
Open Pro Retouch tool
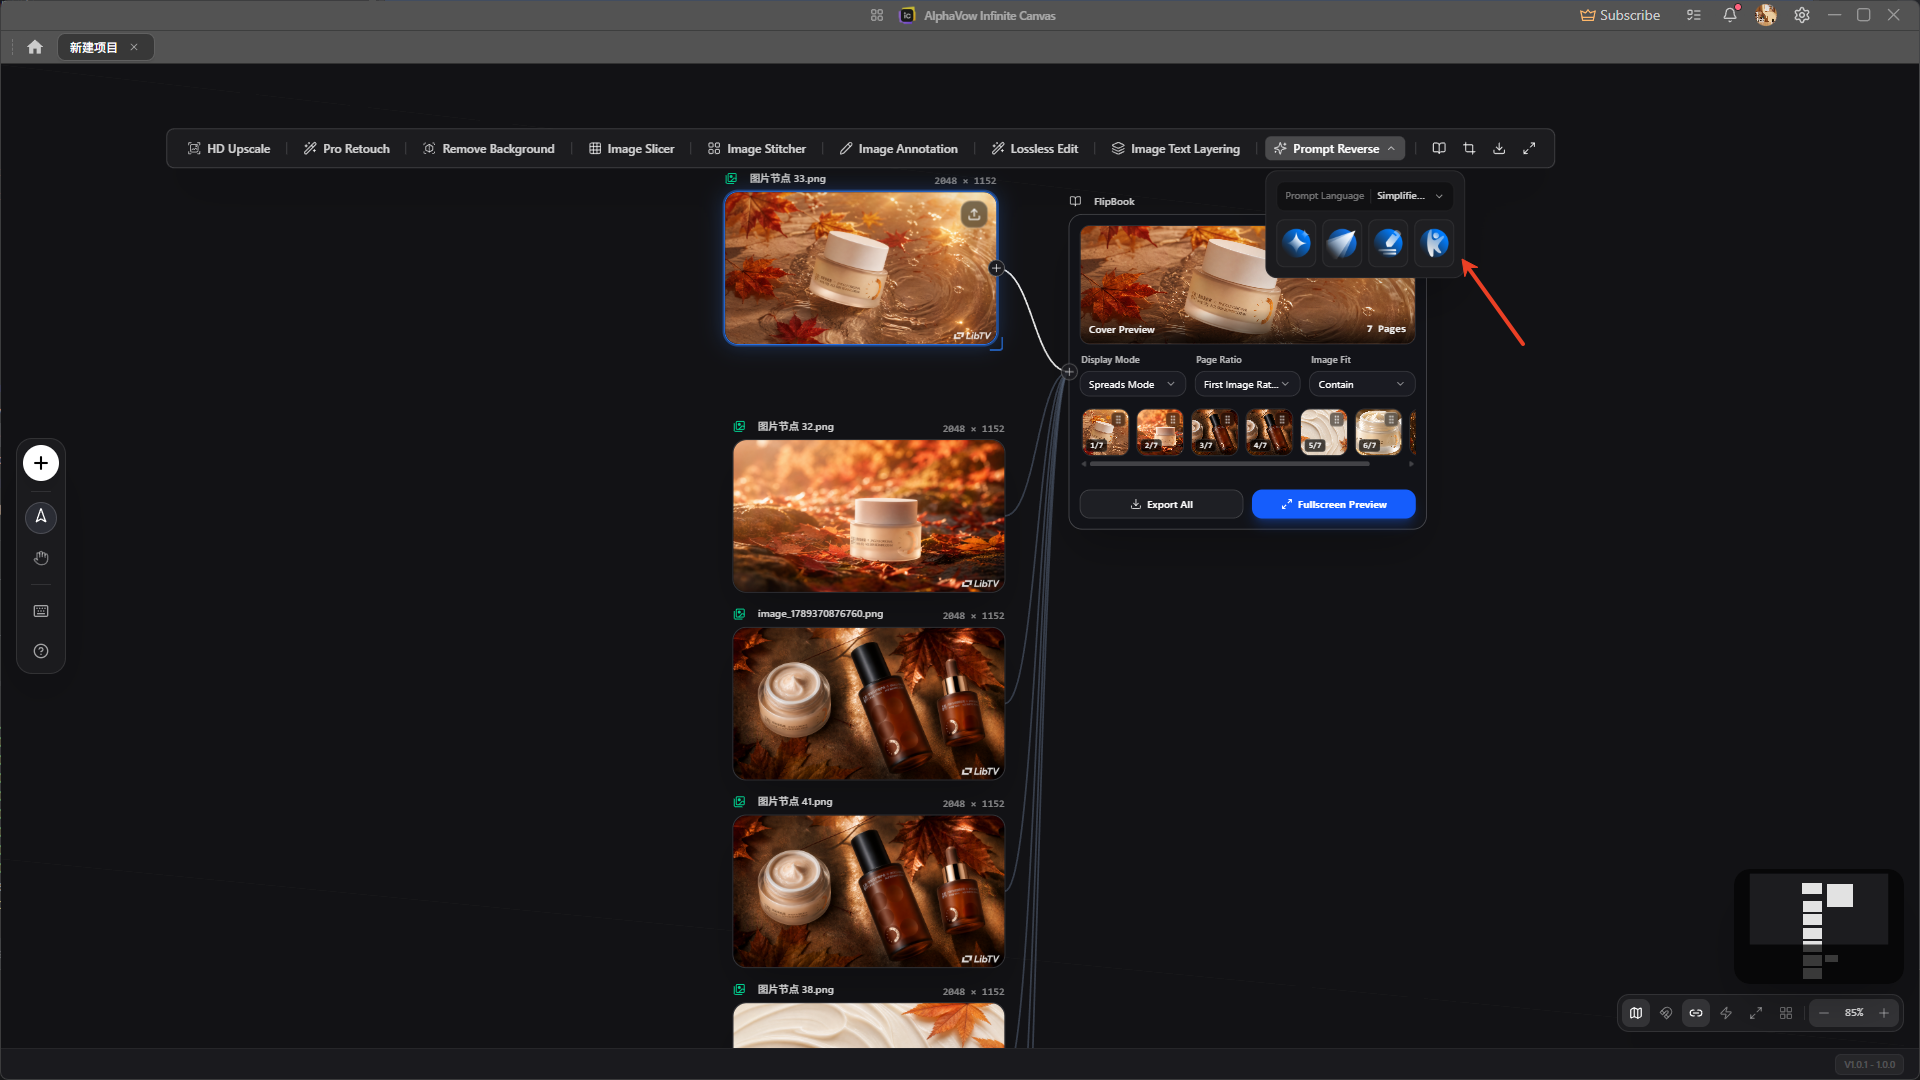(x=347, y=148)
